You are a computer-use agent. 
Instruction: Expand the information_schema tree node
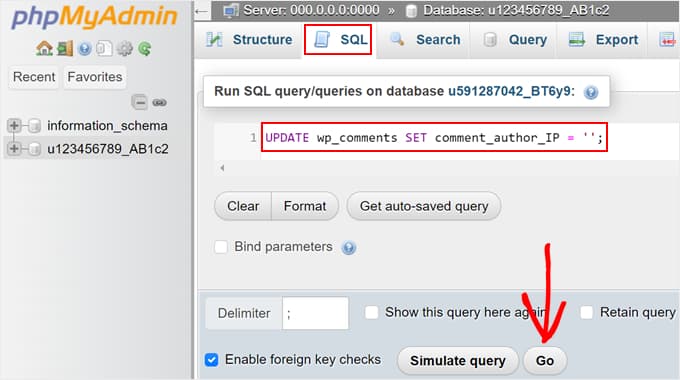click(x=14, y=126)
